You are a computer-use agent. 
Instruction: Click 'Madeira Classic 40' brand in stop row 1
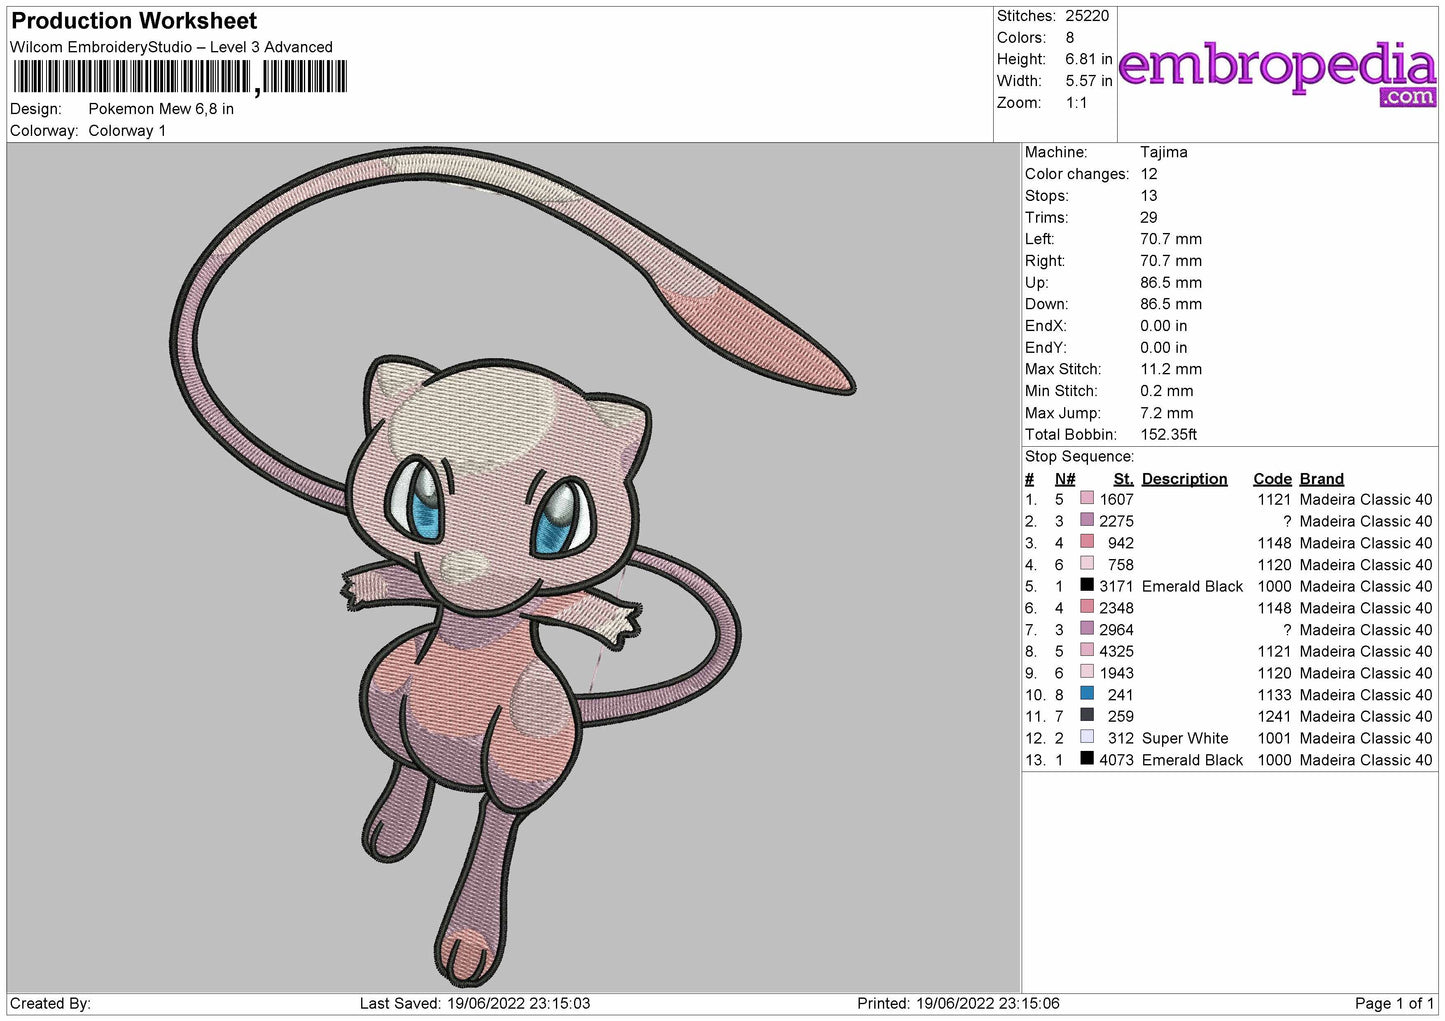click(1366, 500)
